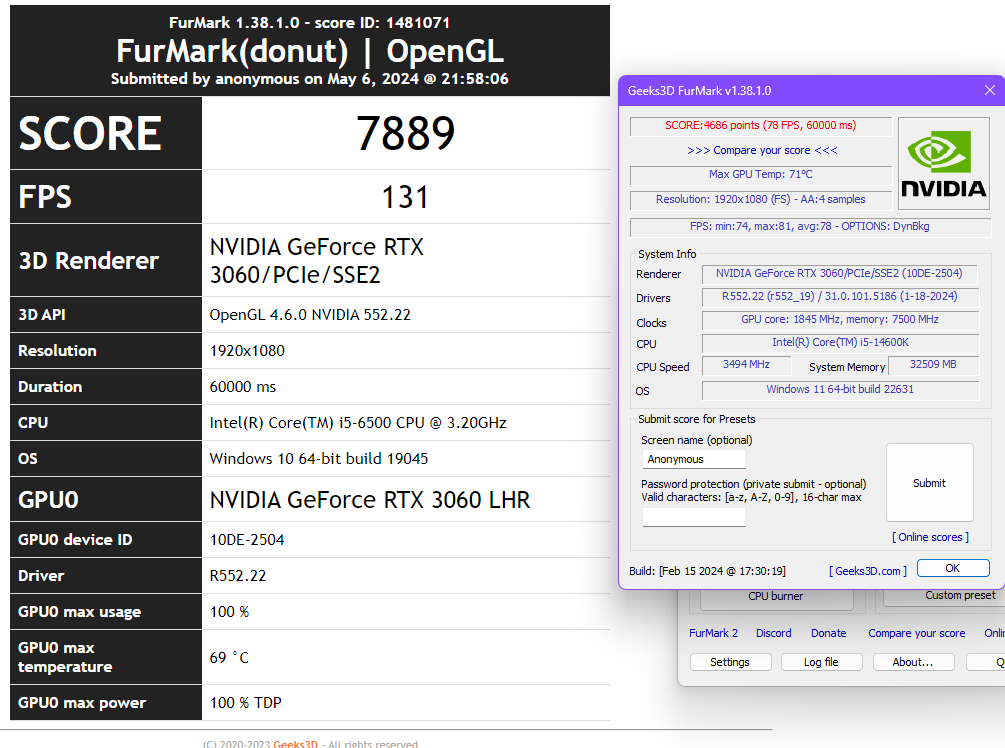
Task: Click the Renderer RTX 3060 value
Action: [840, 274]
